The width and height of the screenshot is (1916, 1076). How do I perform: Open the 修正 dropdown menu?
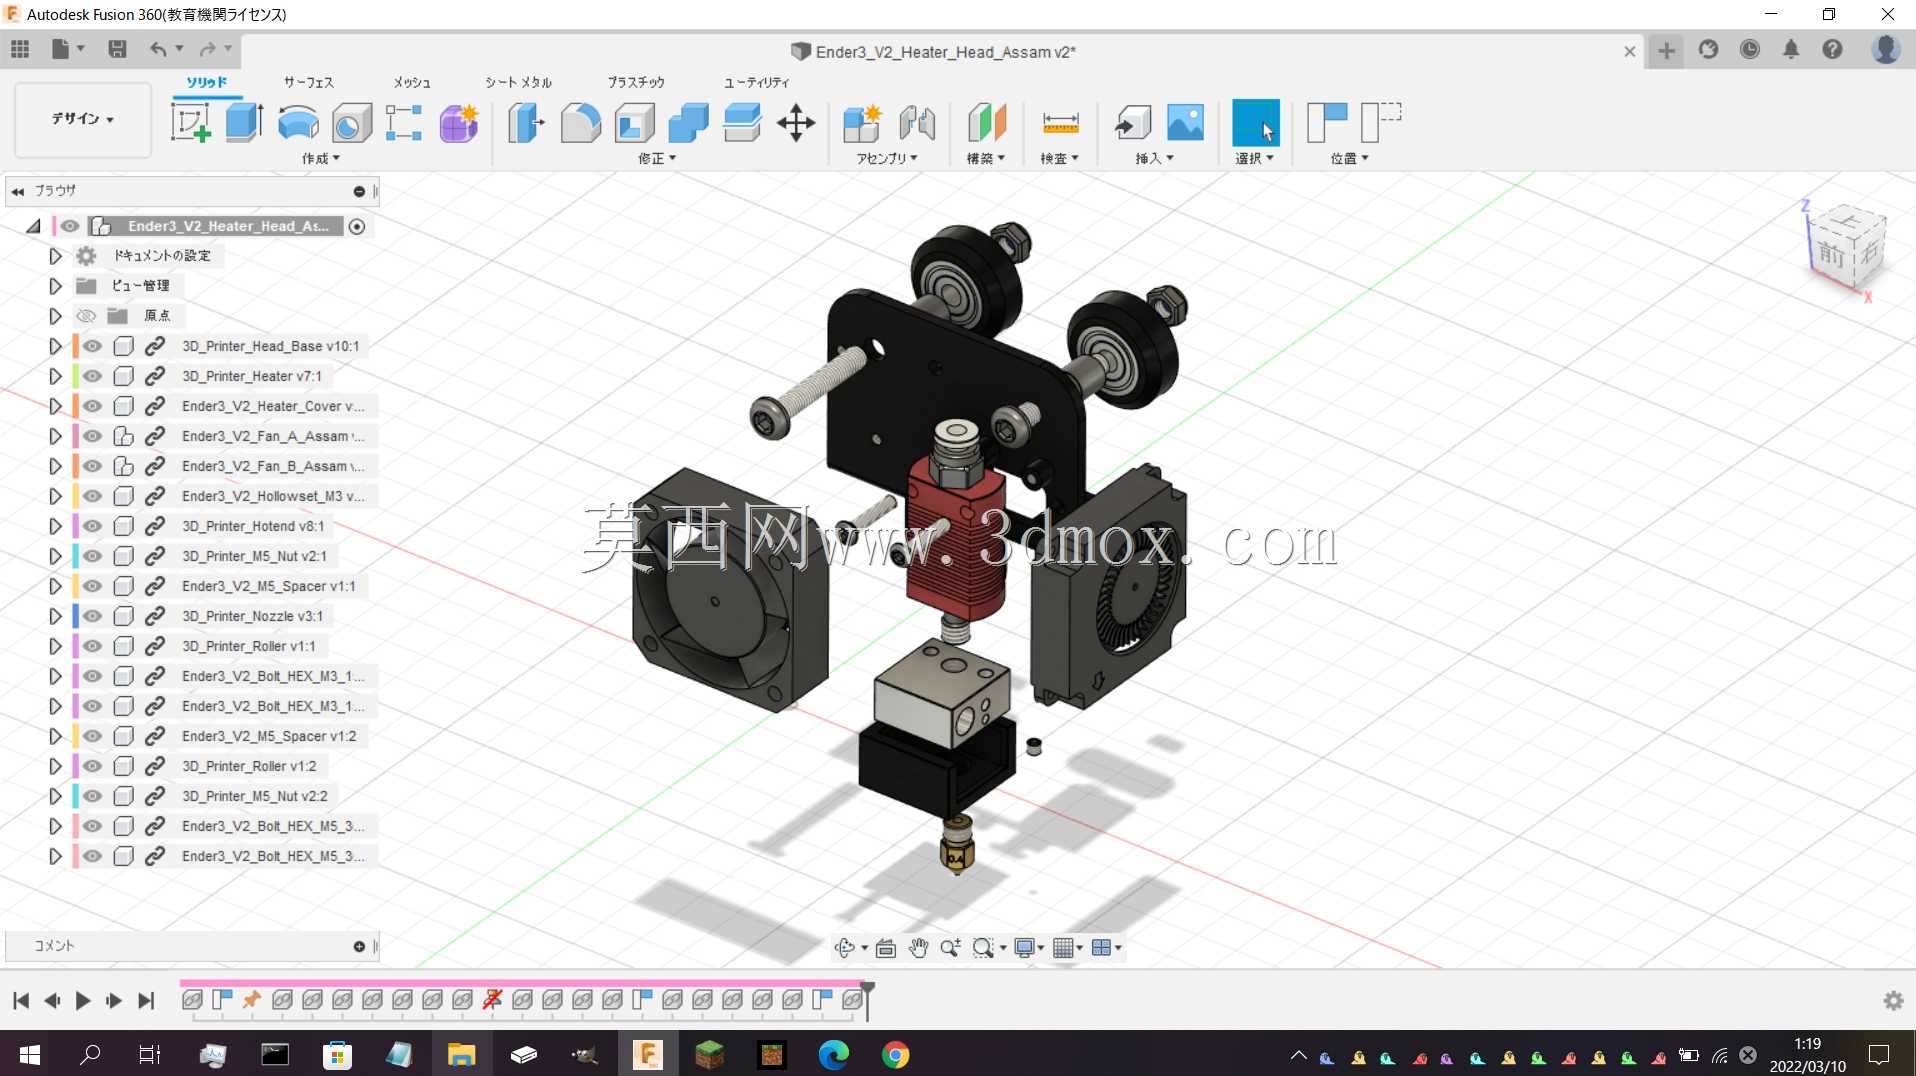[x=657, y=159]
